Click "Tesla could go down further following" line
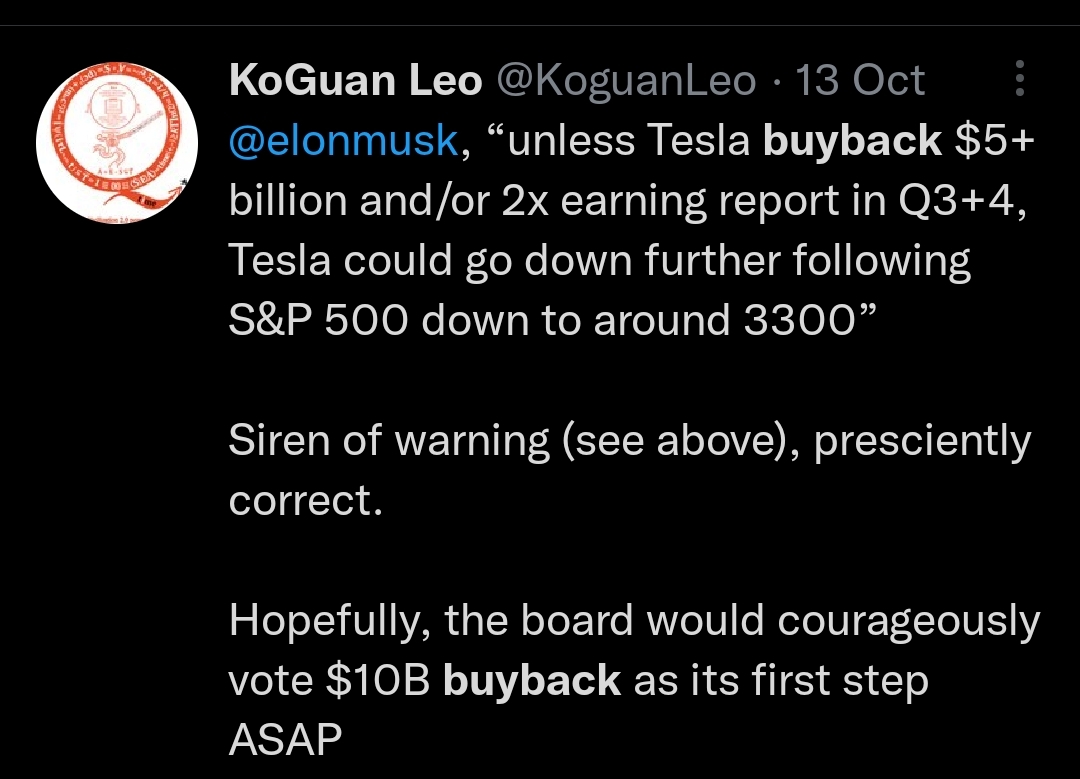This screenshot has width=1080, height=779. pos(599,261)
